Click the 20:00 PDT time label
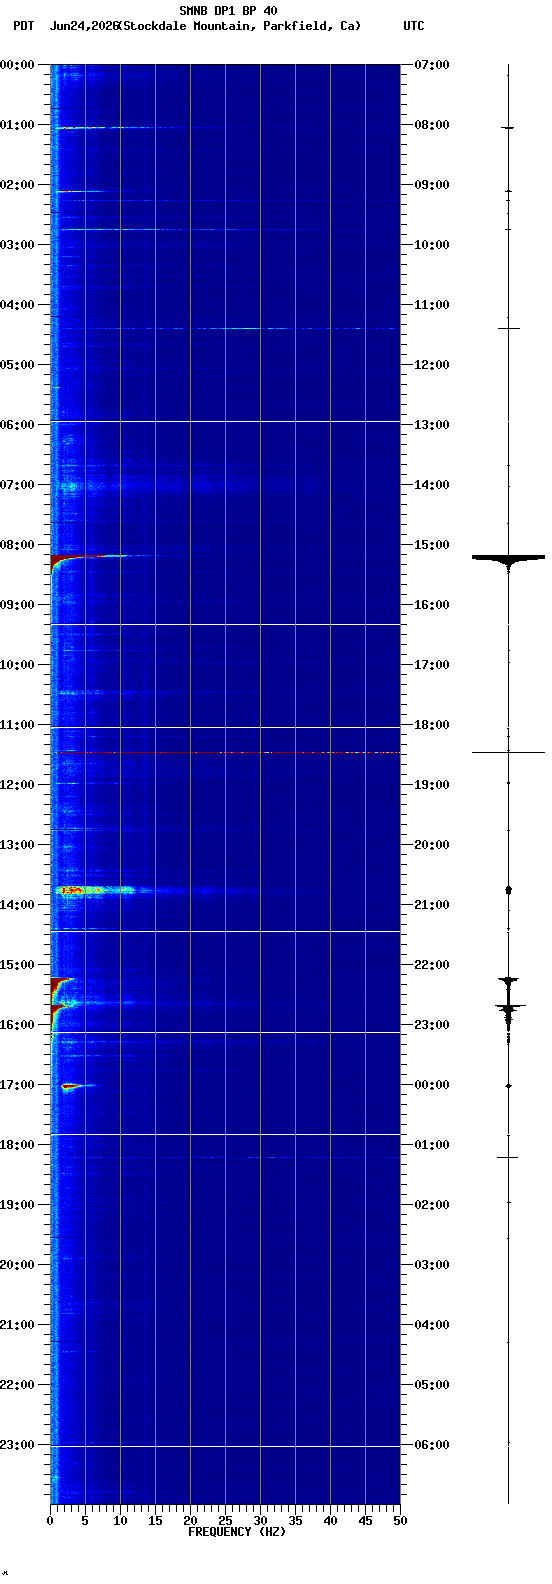 pos(18,1265)
